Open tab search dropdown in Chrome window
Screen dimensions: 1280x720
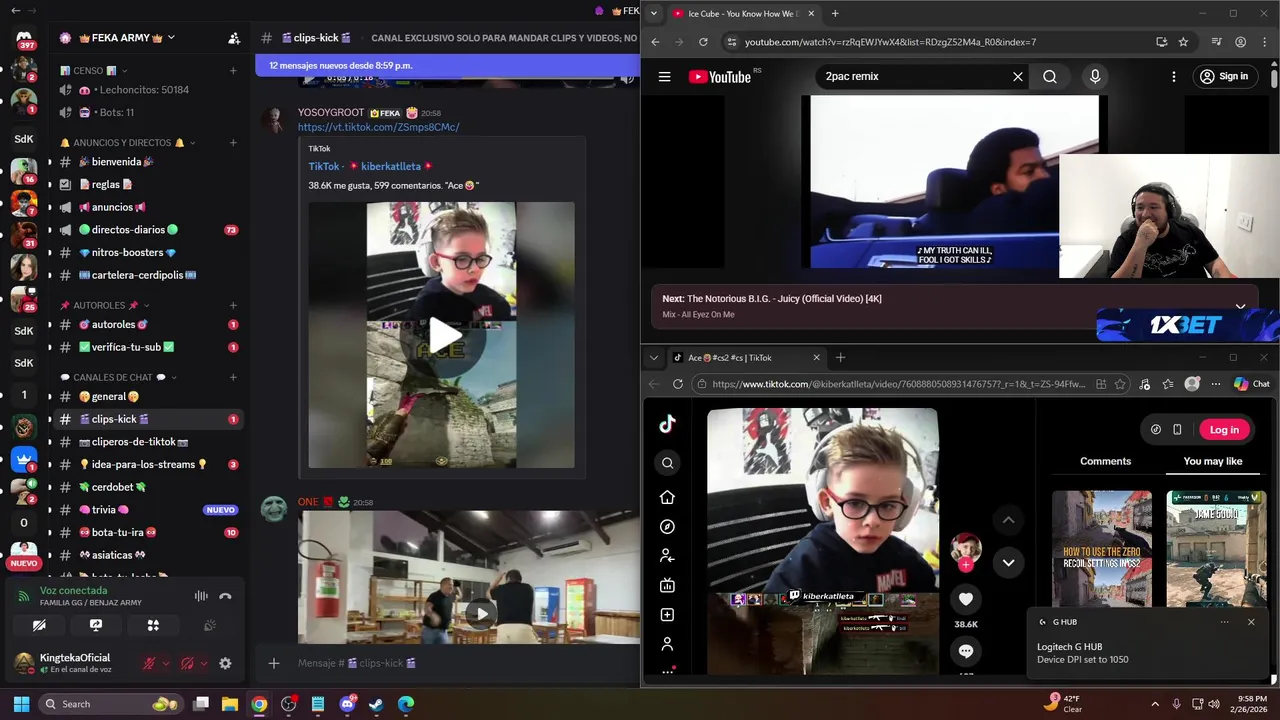[654, 14]
